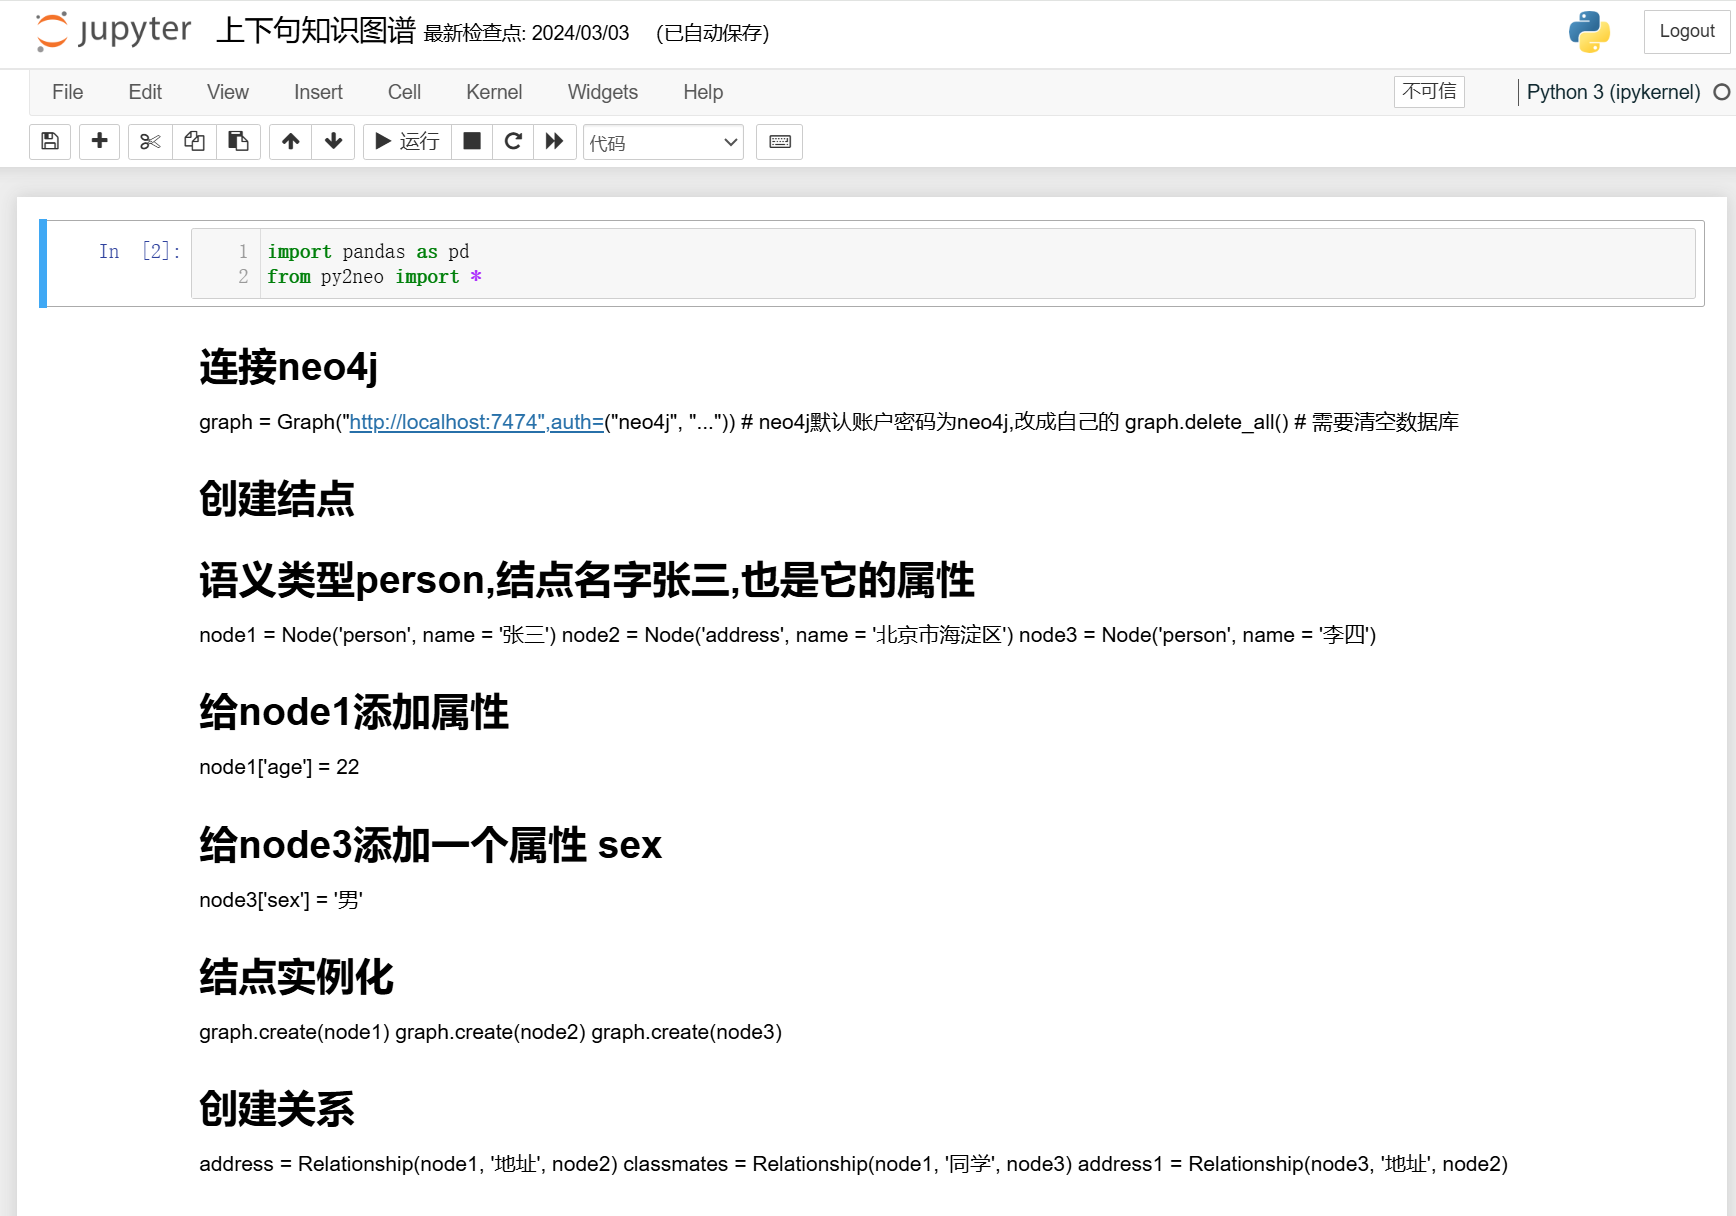Open the Insert menu
This screenshot has height=1216, width=1736.
(318, 92)
